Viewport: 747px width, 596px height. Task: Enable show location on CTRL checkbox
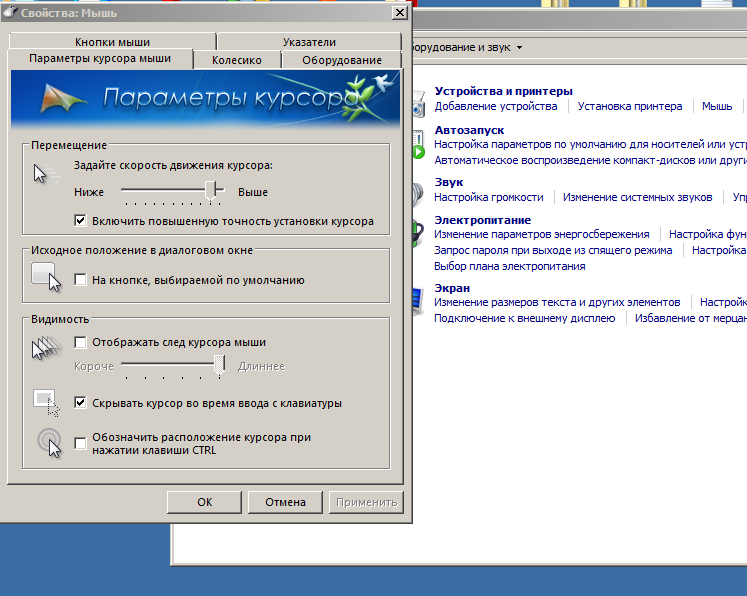pyautogui.click(x=80, y=443)
